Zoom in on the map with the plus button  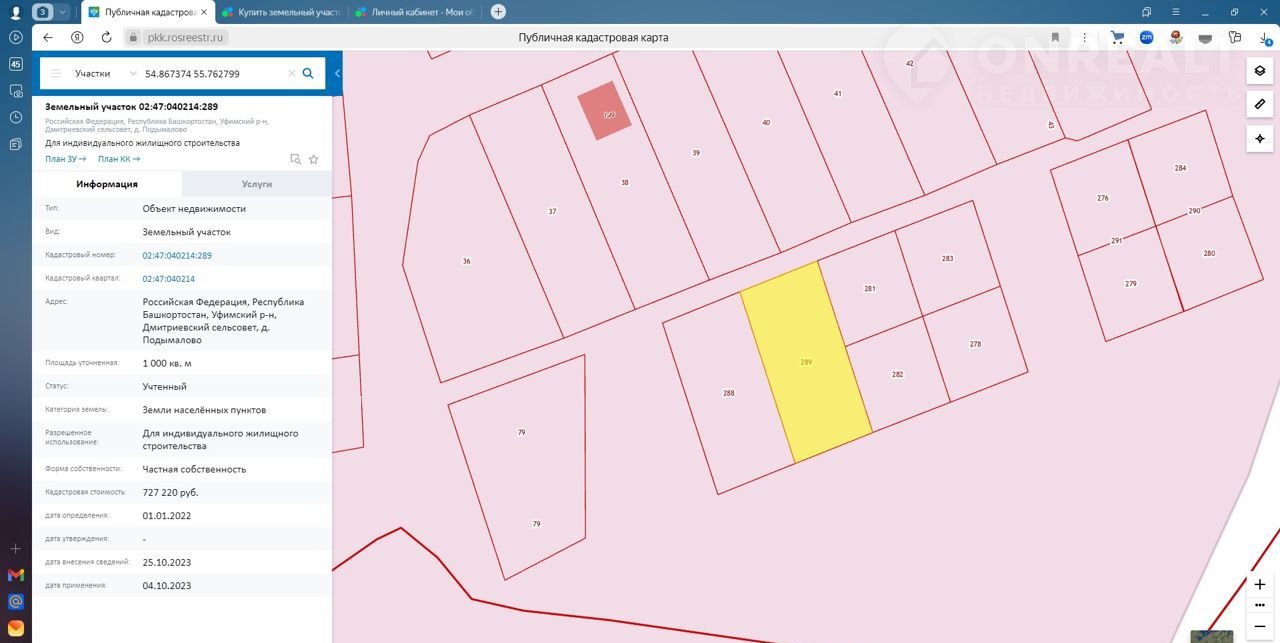[x=1260, y=584]
